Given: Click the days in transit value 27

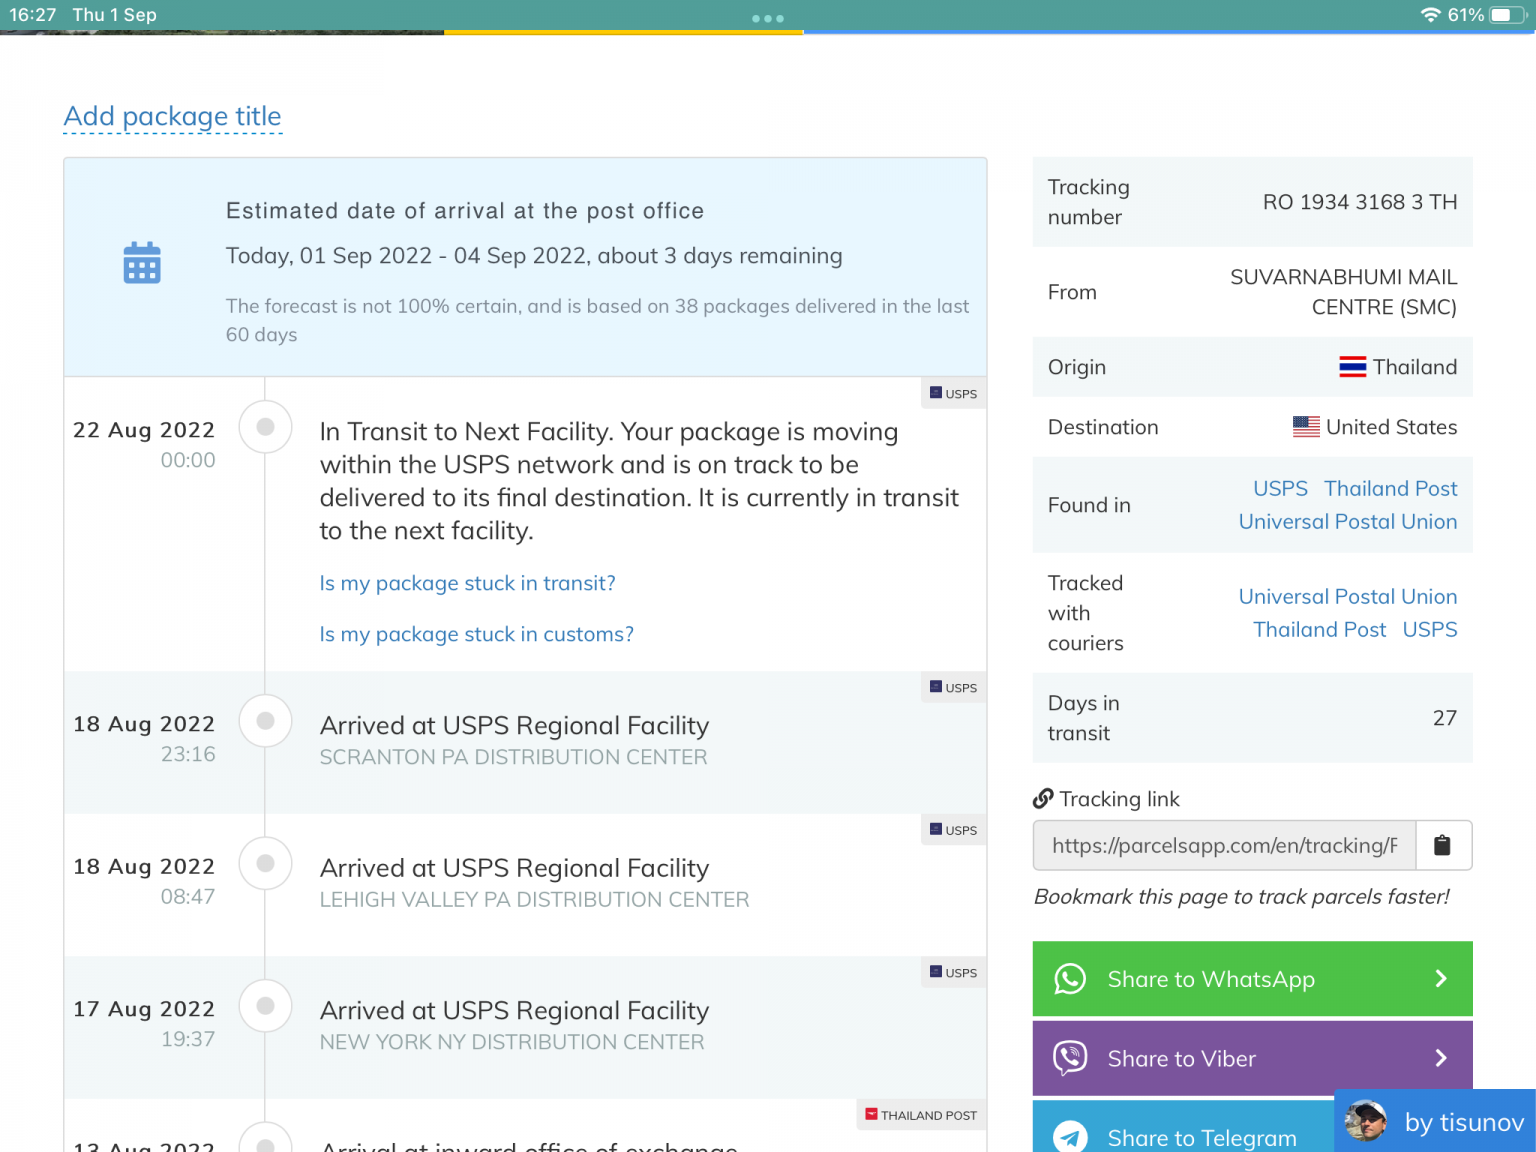Looking at the screenshot, I should 1444,718.
